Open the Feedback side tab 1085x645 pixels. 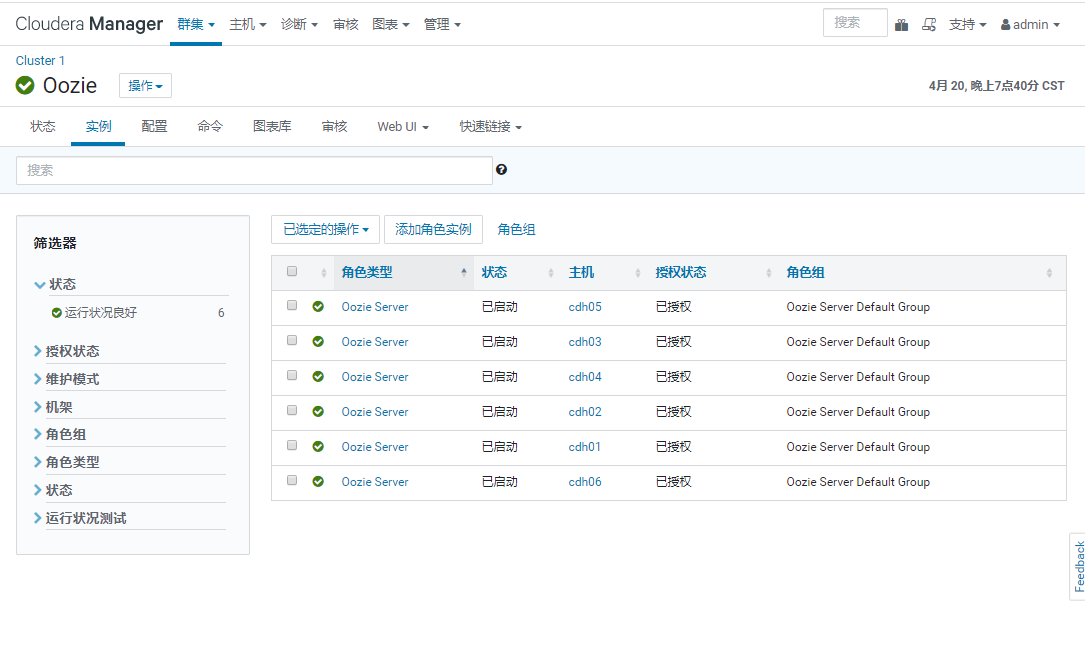pos(1078,567)
